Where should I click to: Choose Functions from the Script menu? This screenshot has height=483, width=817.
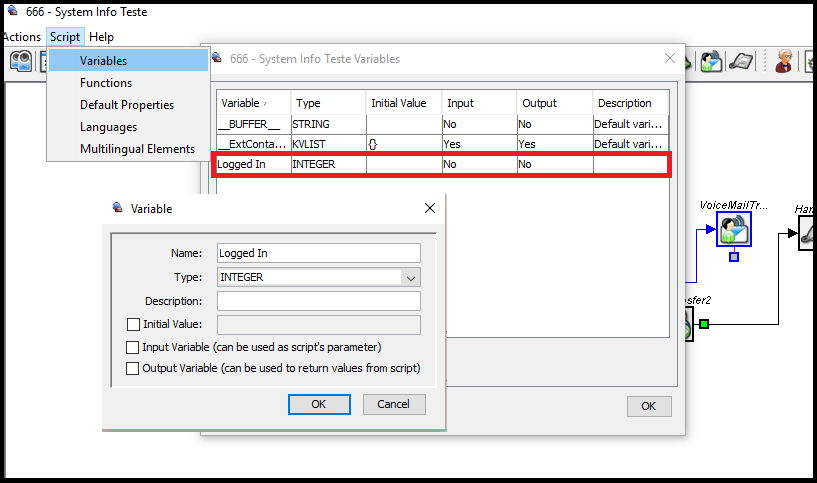[128, 83]
